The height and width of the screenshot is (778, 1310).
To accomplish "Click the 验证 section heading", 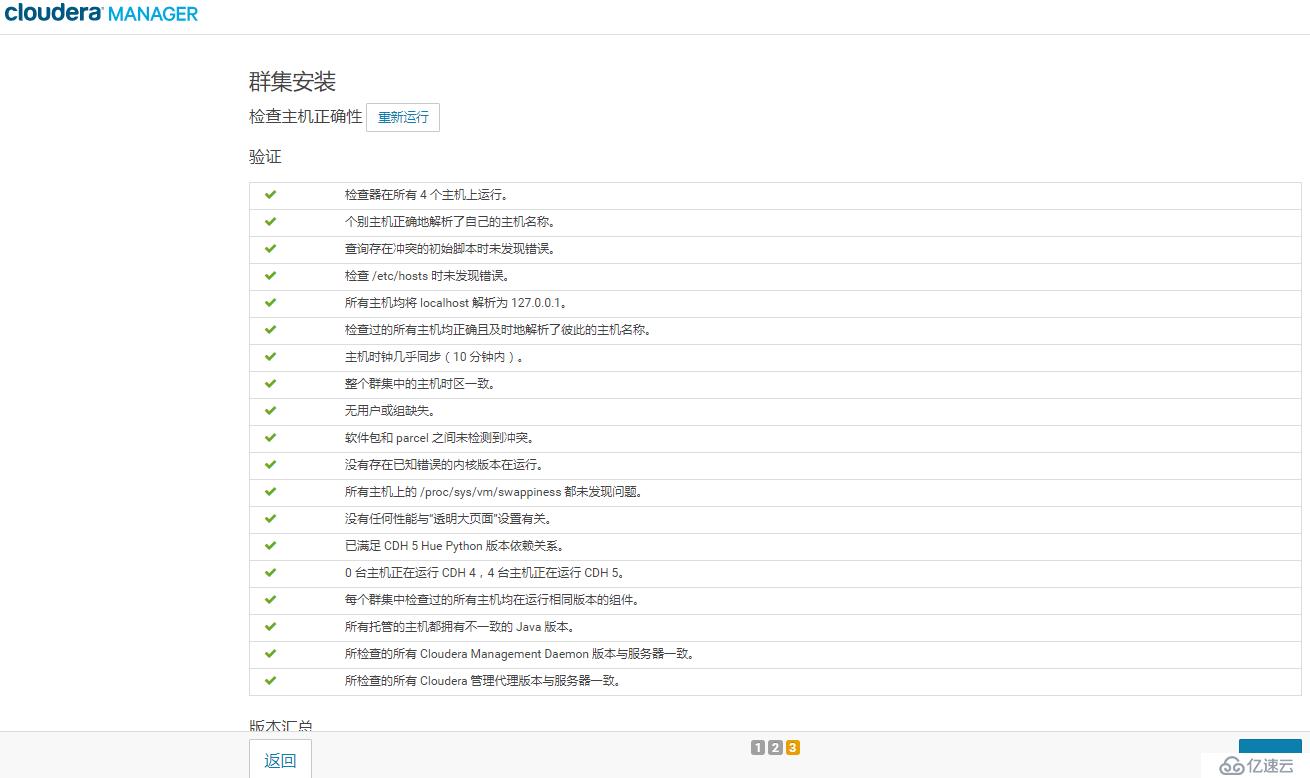I will 265,157.
